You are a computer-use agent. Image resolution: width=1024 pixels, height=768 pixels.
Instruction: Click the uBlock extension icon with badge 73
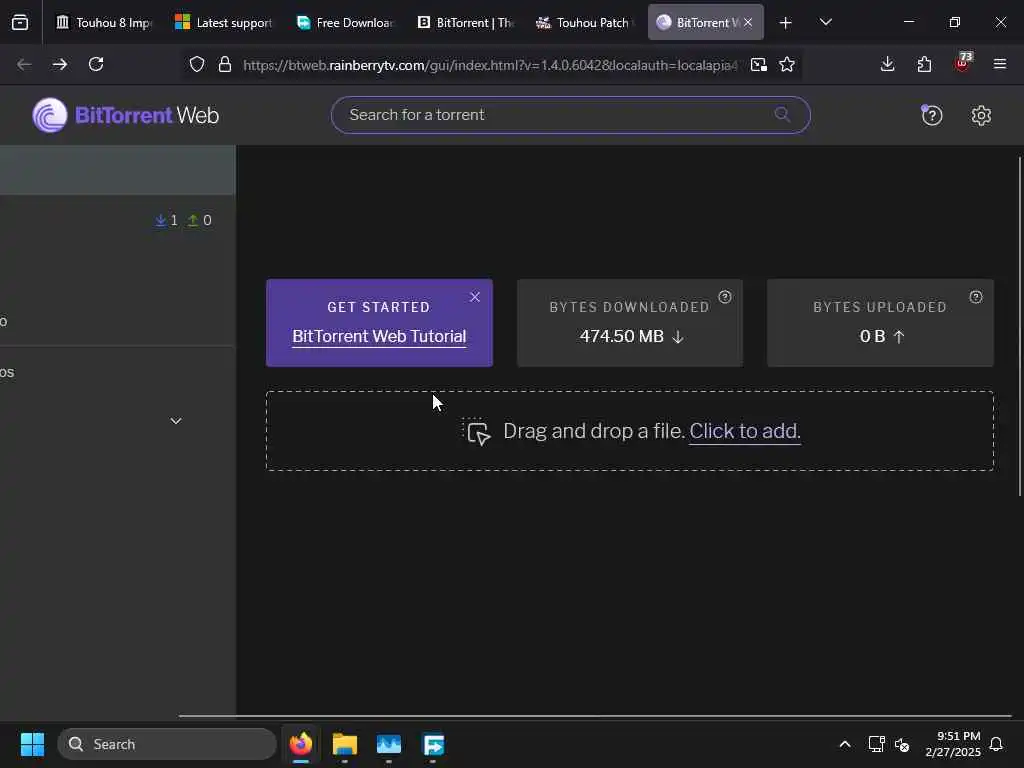tap(963, 63)
